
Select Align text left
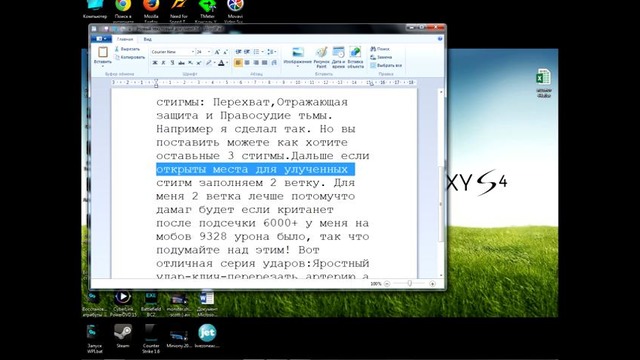tap(238, 63)
